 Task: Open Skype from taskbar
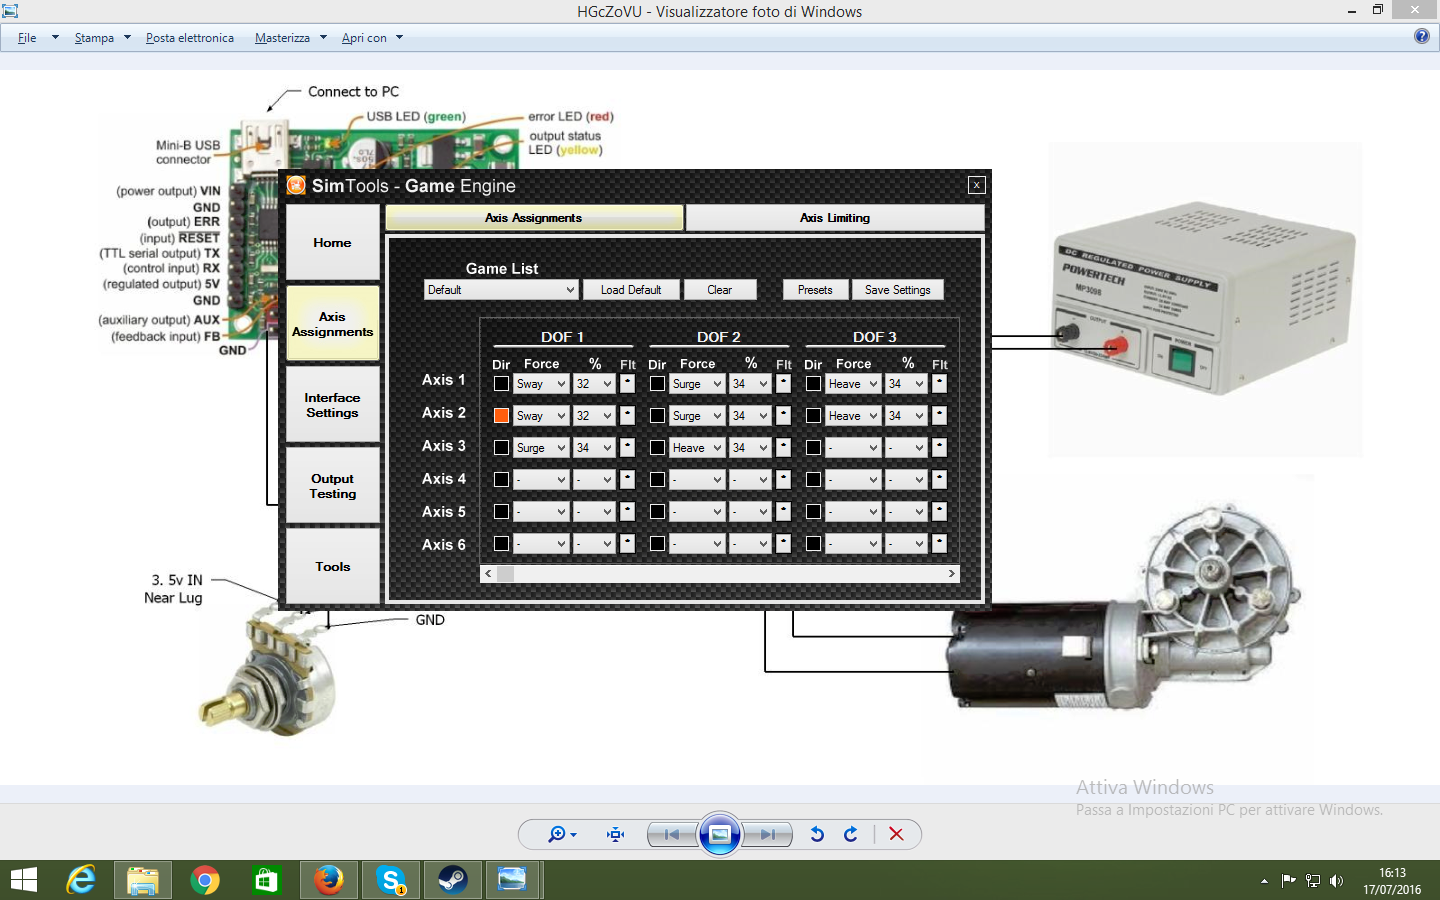[x=390, y=880]
